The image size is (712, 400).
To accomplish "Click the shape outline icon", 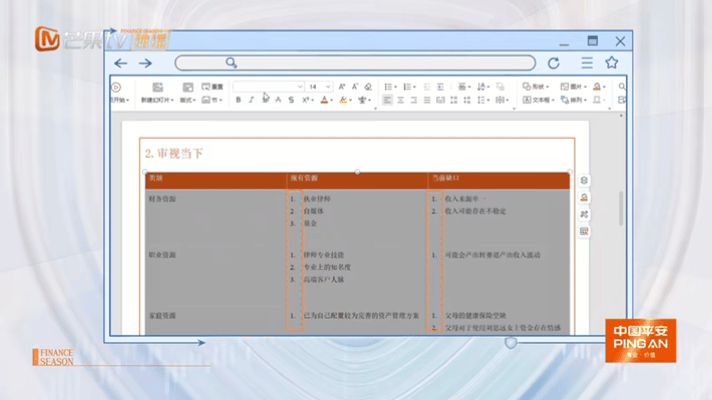I will tap(597, 100).
